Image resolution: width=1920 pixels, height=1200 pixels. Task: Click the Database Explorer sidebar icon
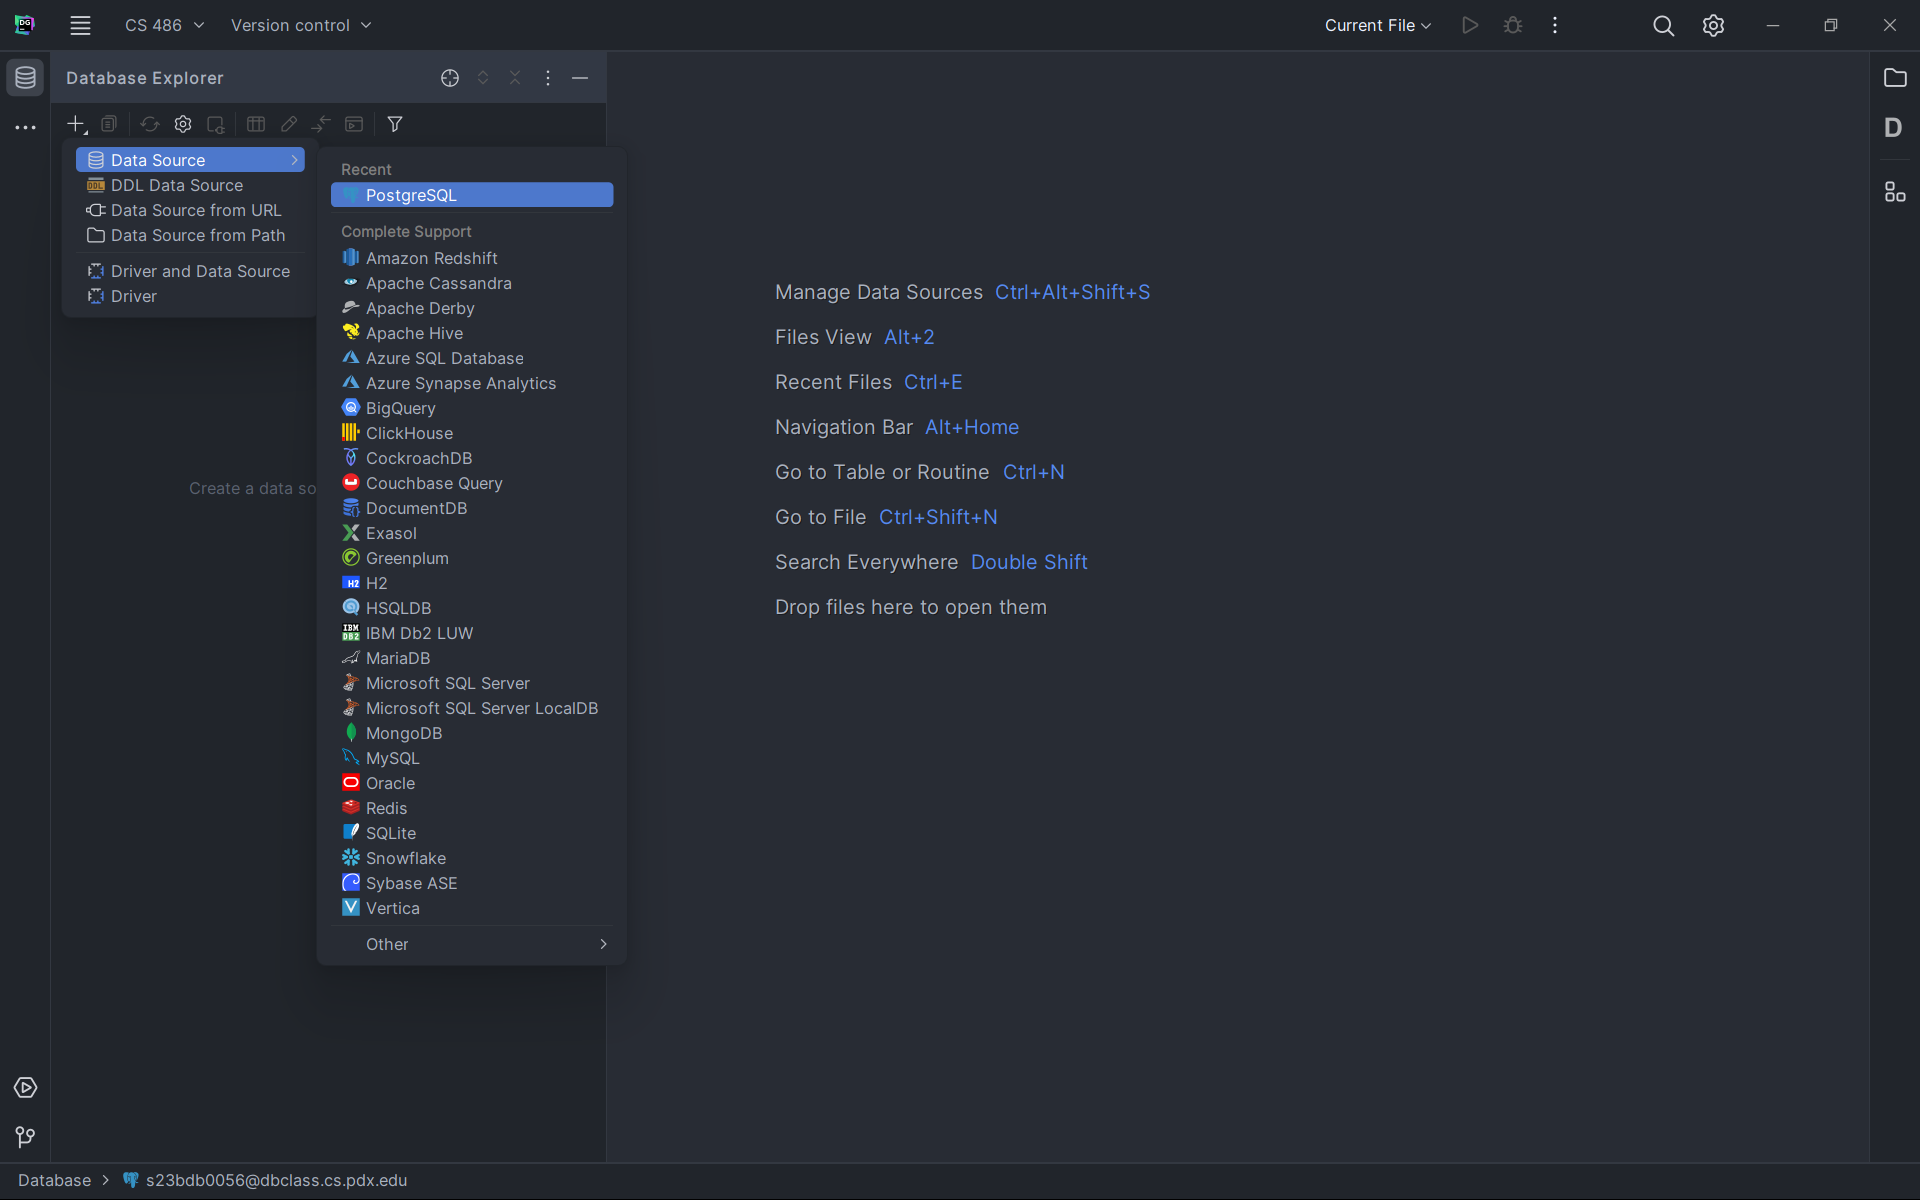click(x=25, y=78)
